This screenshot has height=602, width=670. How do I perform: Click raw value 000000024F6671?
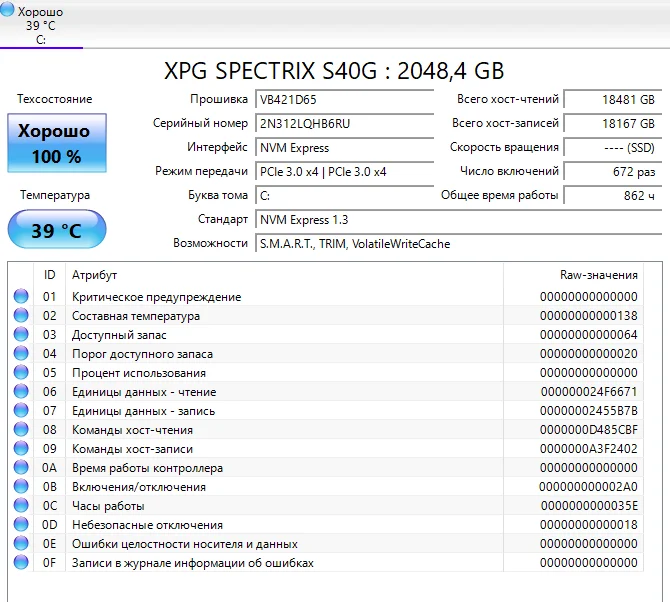[x=589, y=392]
